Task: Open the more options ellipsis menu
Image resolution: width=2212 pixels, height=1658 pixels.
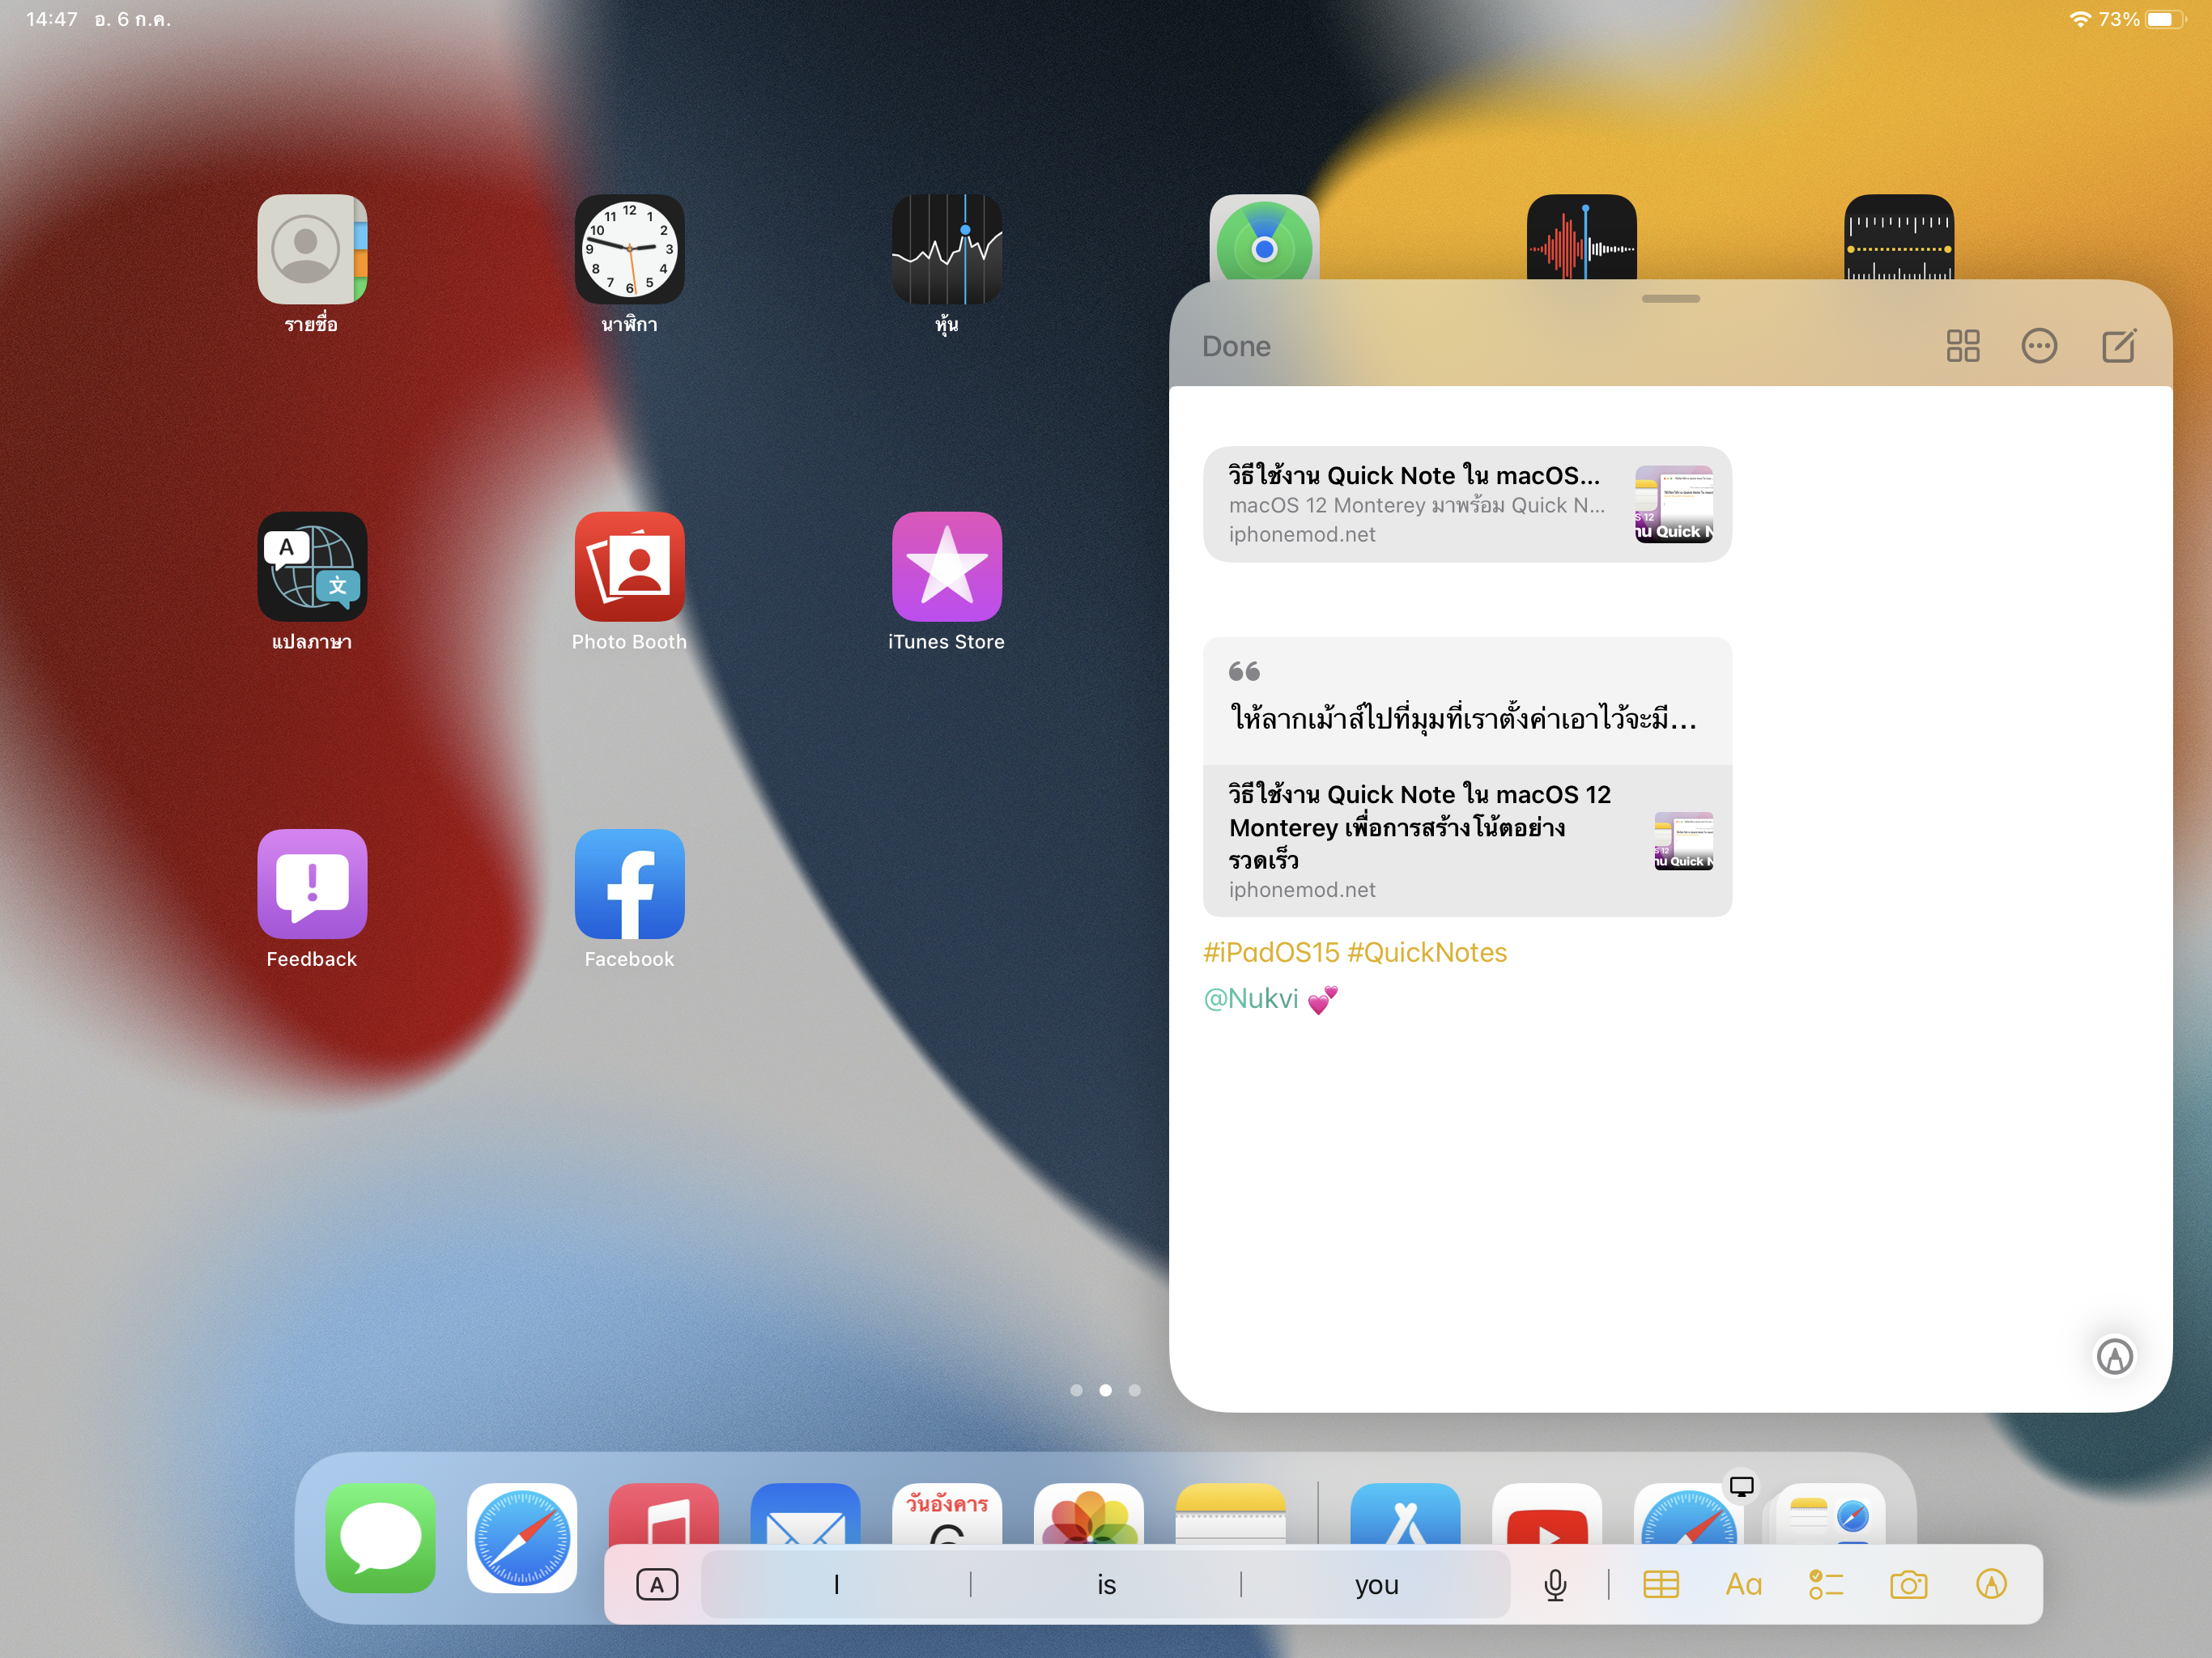Action: (x=2038, y=346)
